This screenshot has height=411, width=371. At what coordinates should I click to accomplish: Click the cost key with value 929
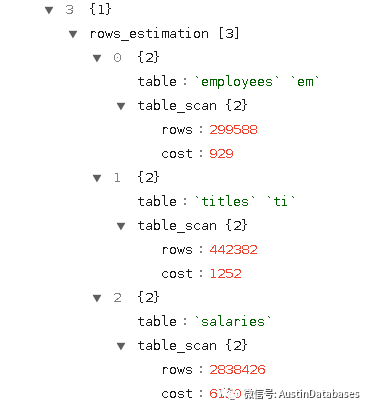pyautogui.click(x=177, y=154)
